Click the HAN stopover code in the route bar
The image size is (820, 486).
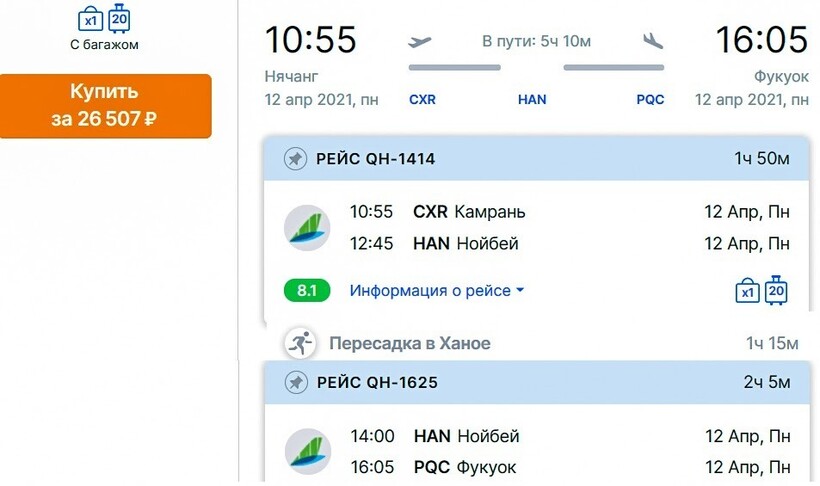[x=532, y=100]
